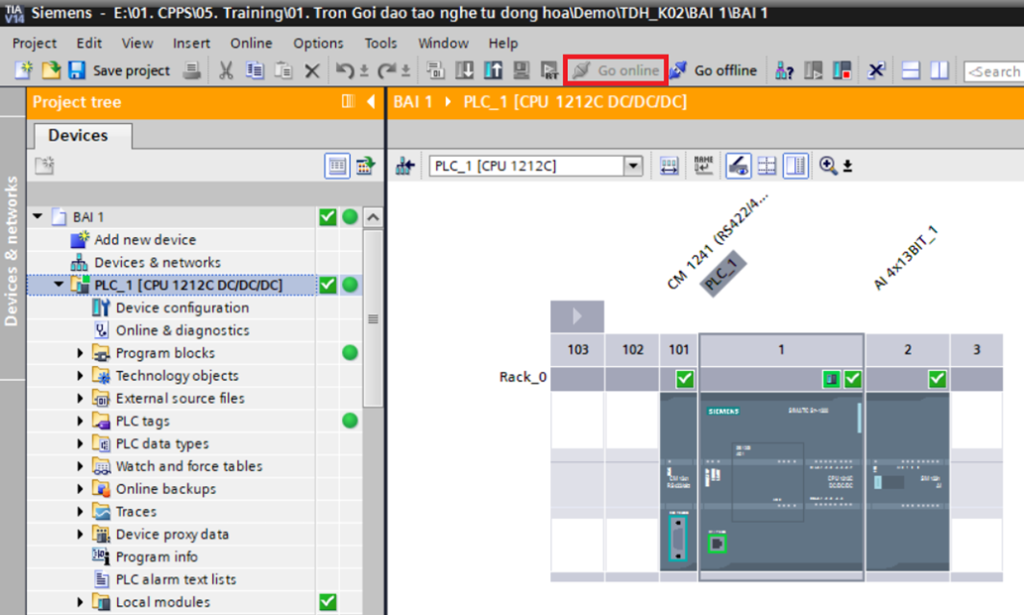Click the Delete X icon in toolbar
The height and width of the screenshot is (615, 1024).
point(312,71)
